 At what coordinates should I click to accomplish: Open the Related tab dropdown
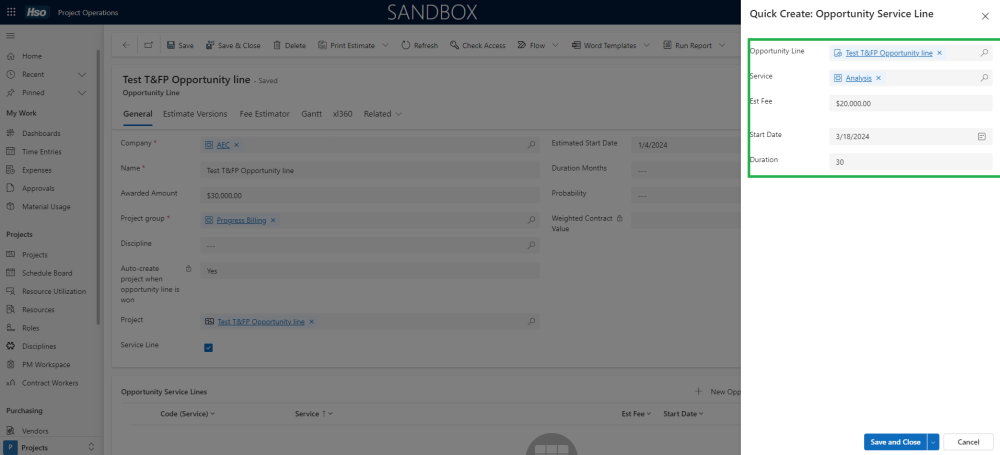click(x=383, y=114)
